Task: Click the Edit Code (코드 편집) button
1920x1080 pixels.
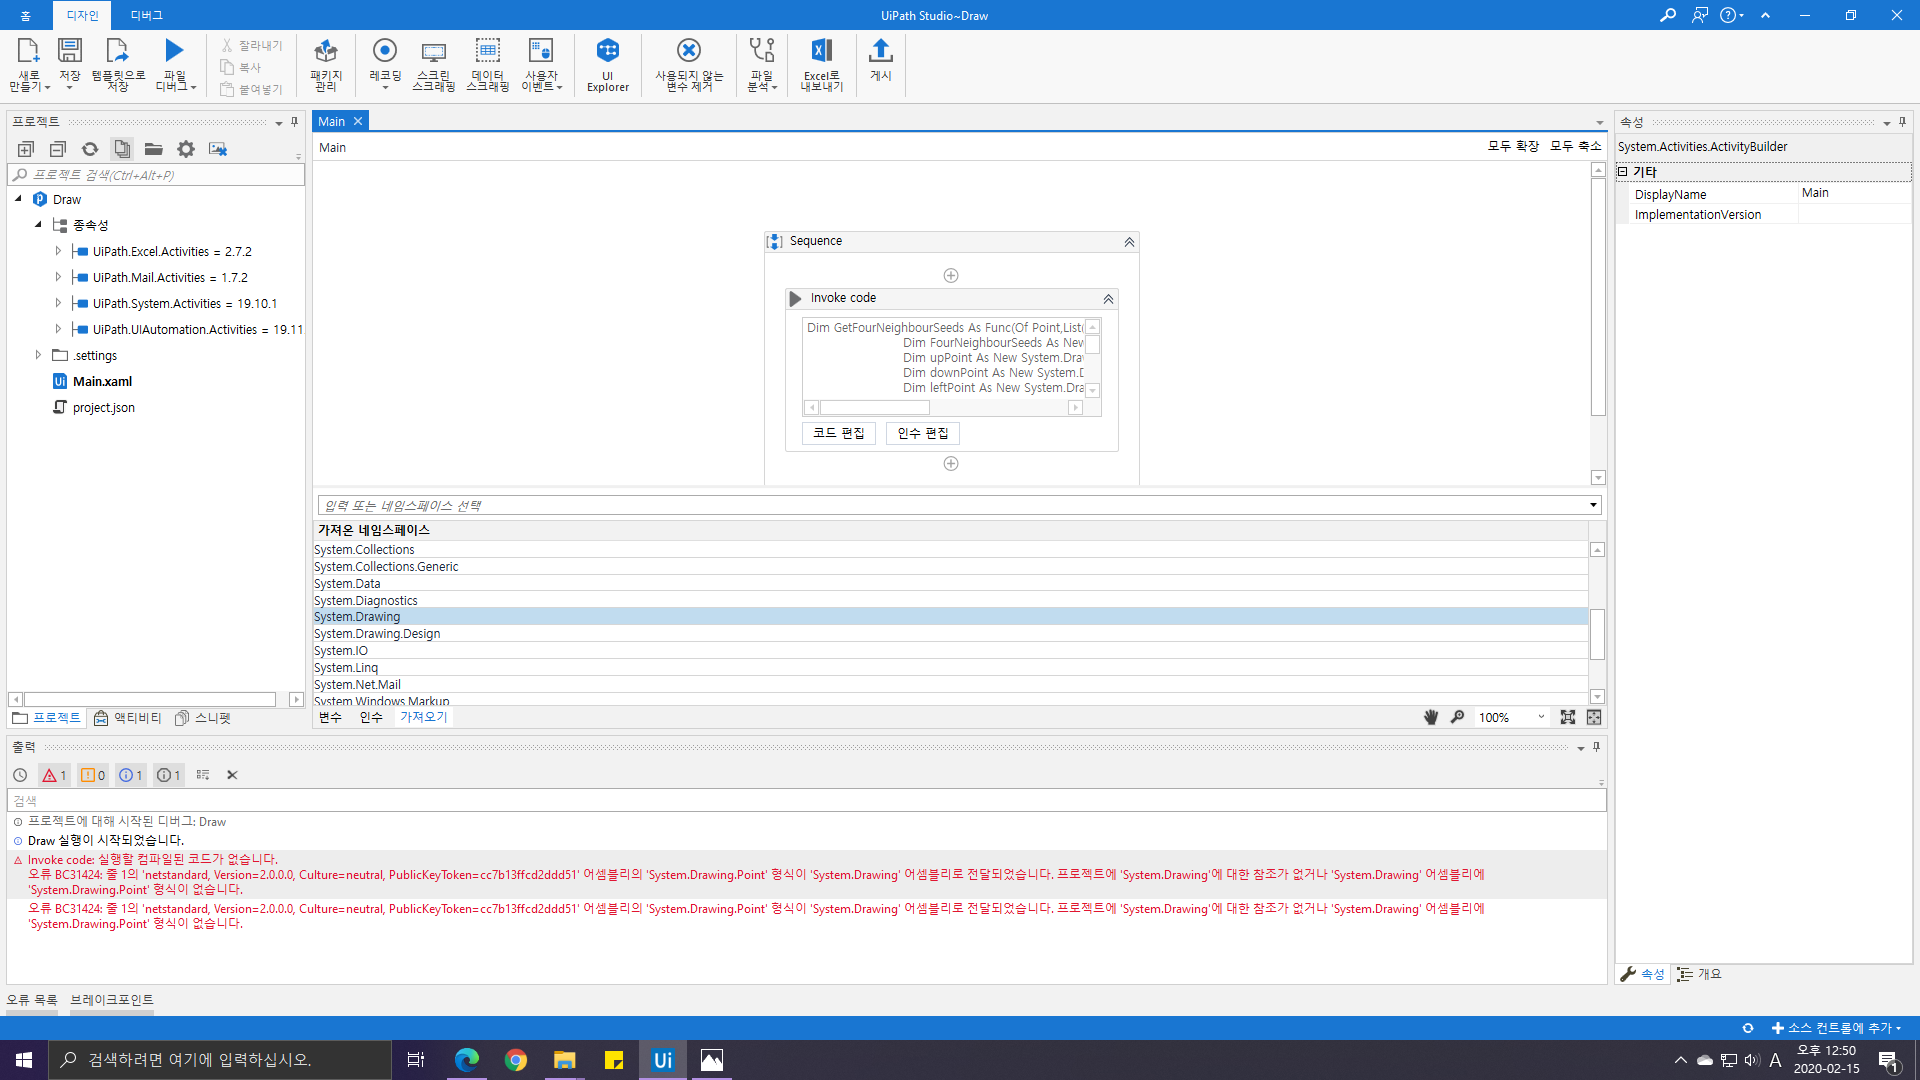Action: tap(838, 433)
